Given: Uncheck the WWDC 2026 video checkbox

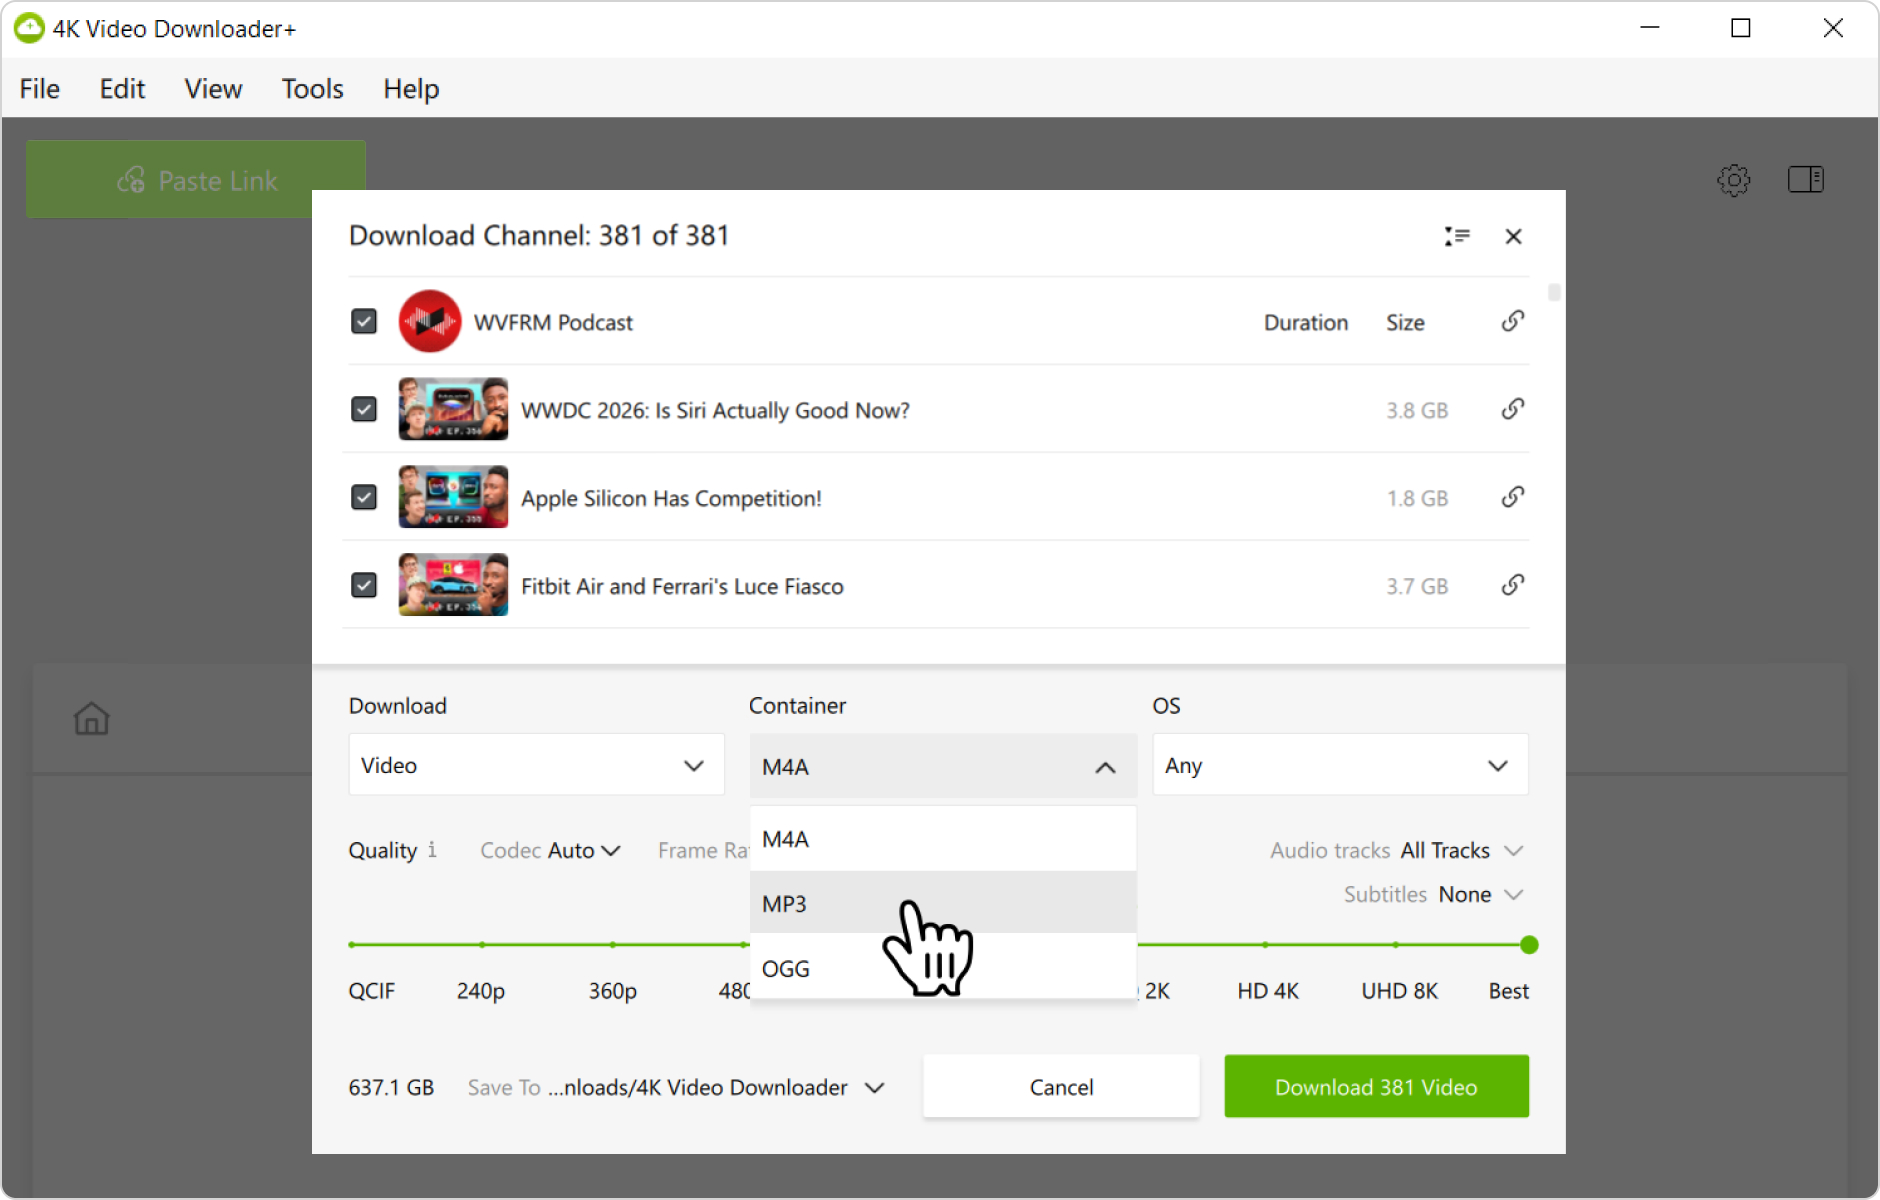Looking at the screenshot, I should click(x=364, y=409).
